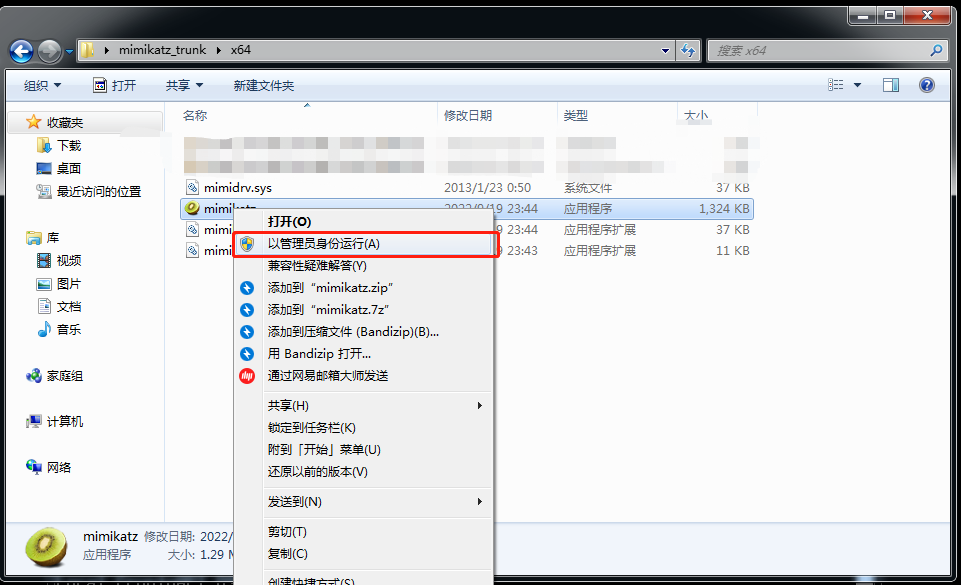Click the UAC shield icon in menu
The width and height of the screenshot is (961, 585).
pos(247,244)
